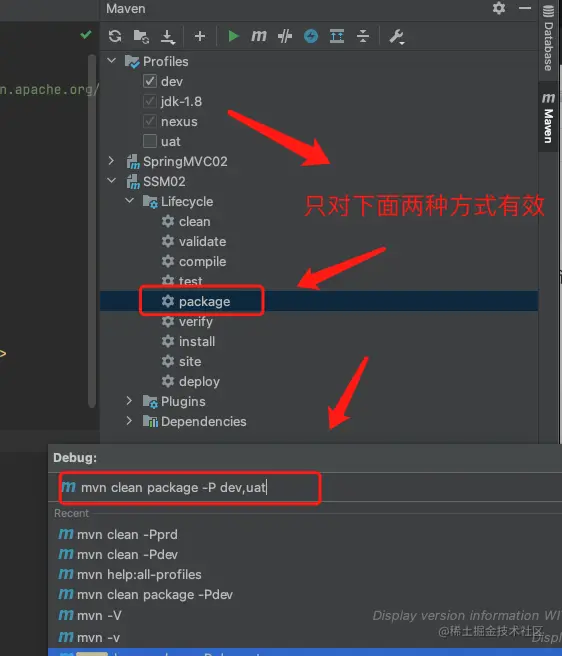Open Maven Settings wrench icon

pos(396,37)
